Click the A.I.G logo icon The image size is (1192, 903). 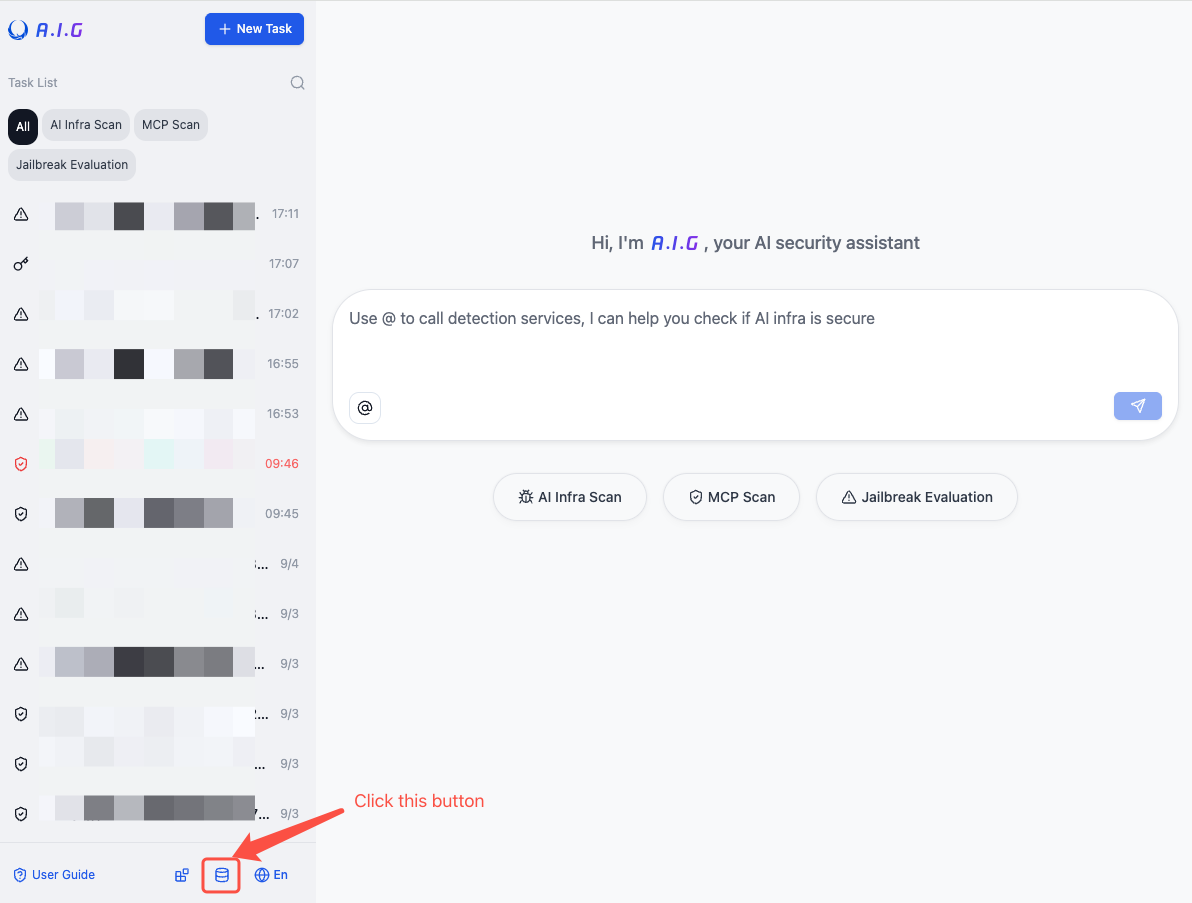(19, 30)
